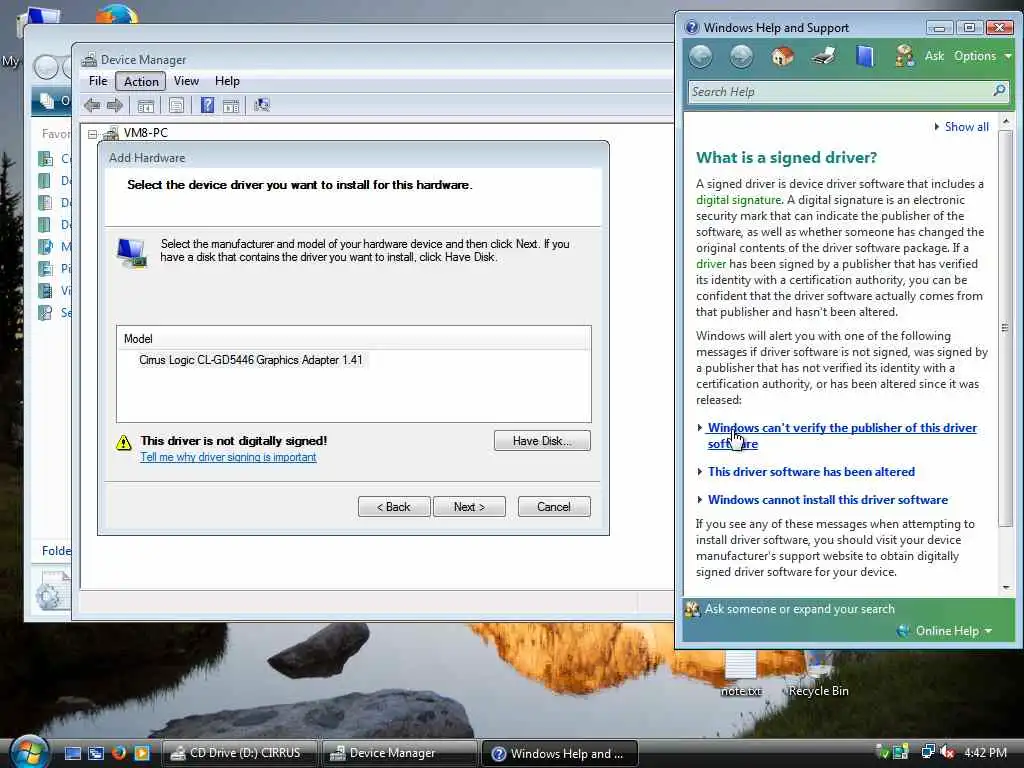Click the search magnifier in Search Help

999,91
